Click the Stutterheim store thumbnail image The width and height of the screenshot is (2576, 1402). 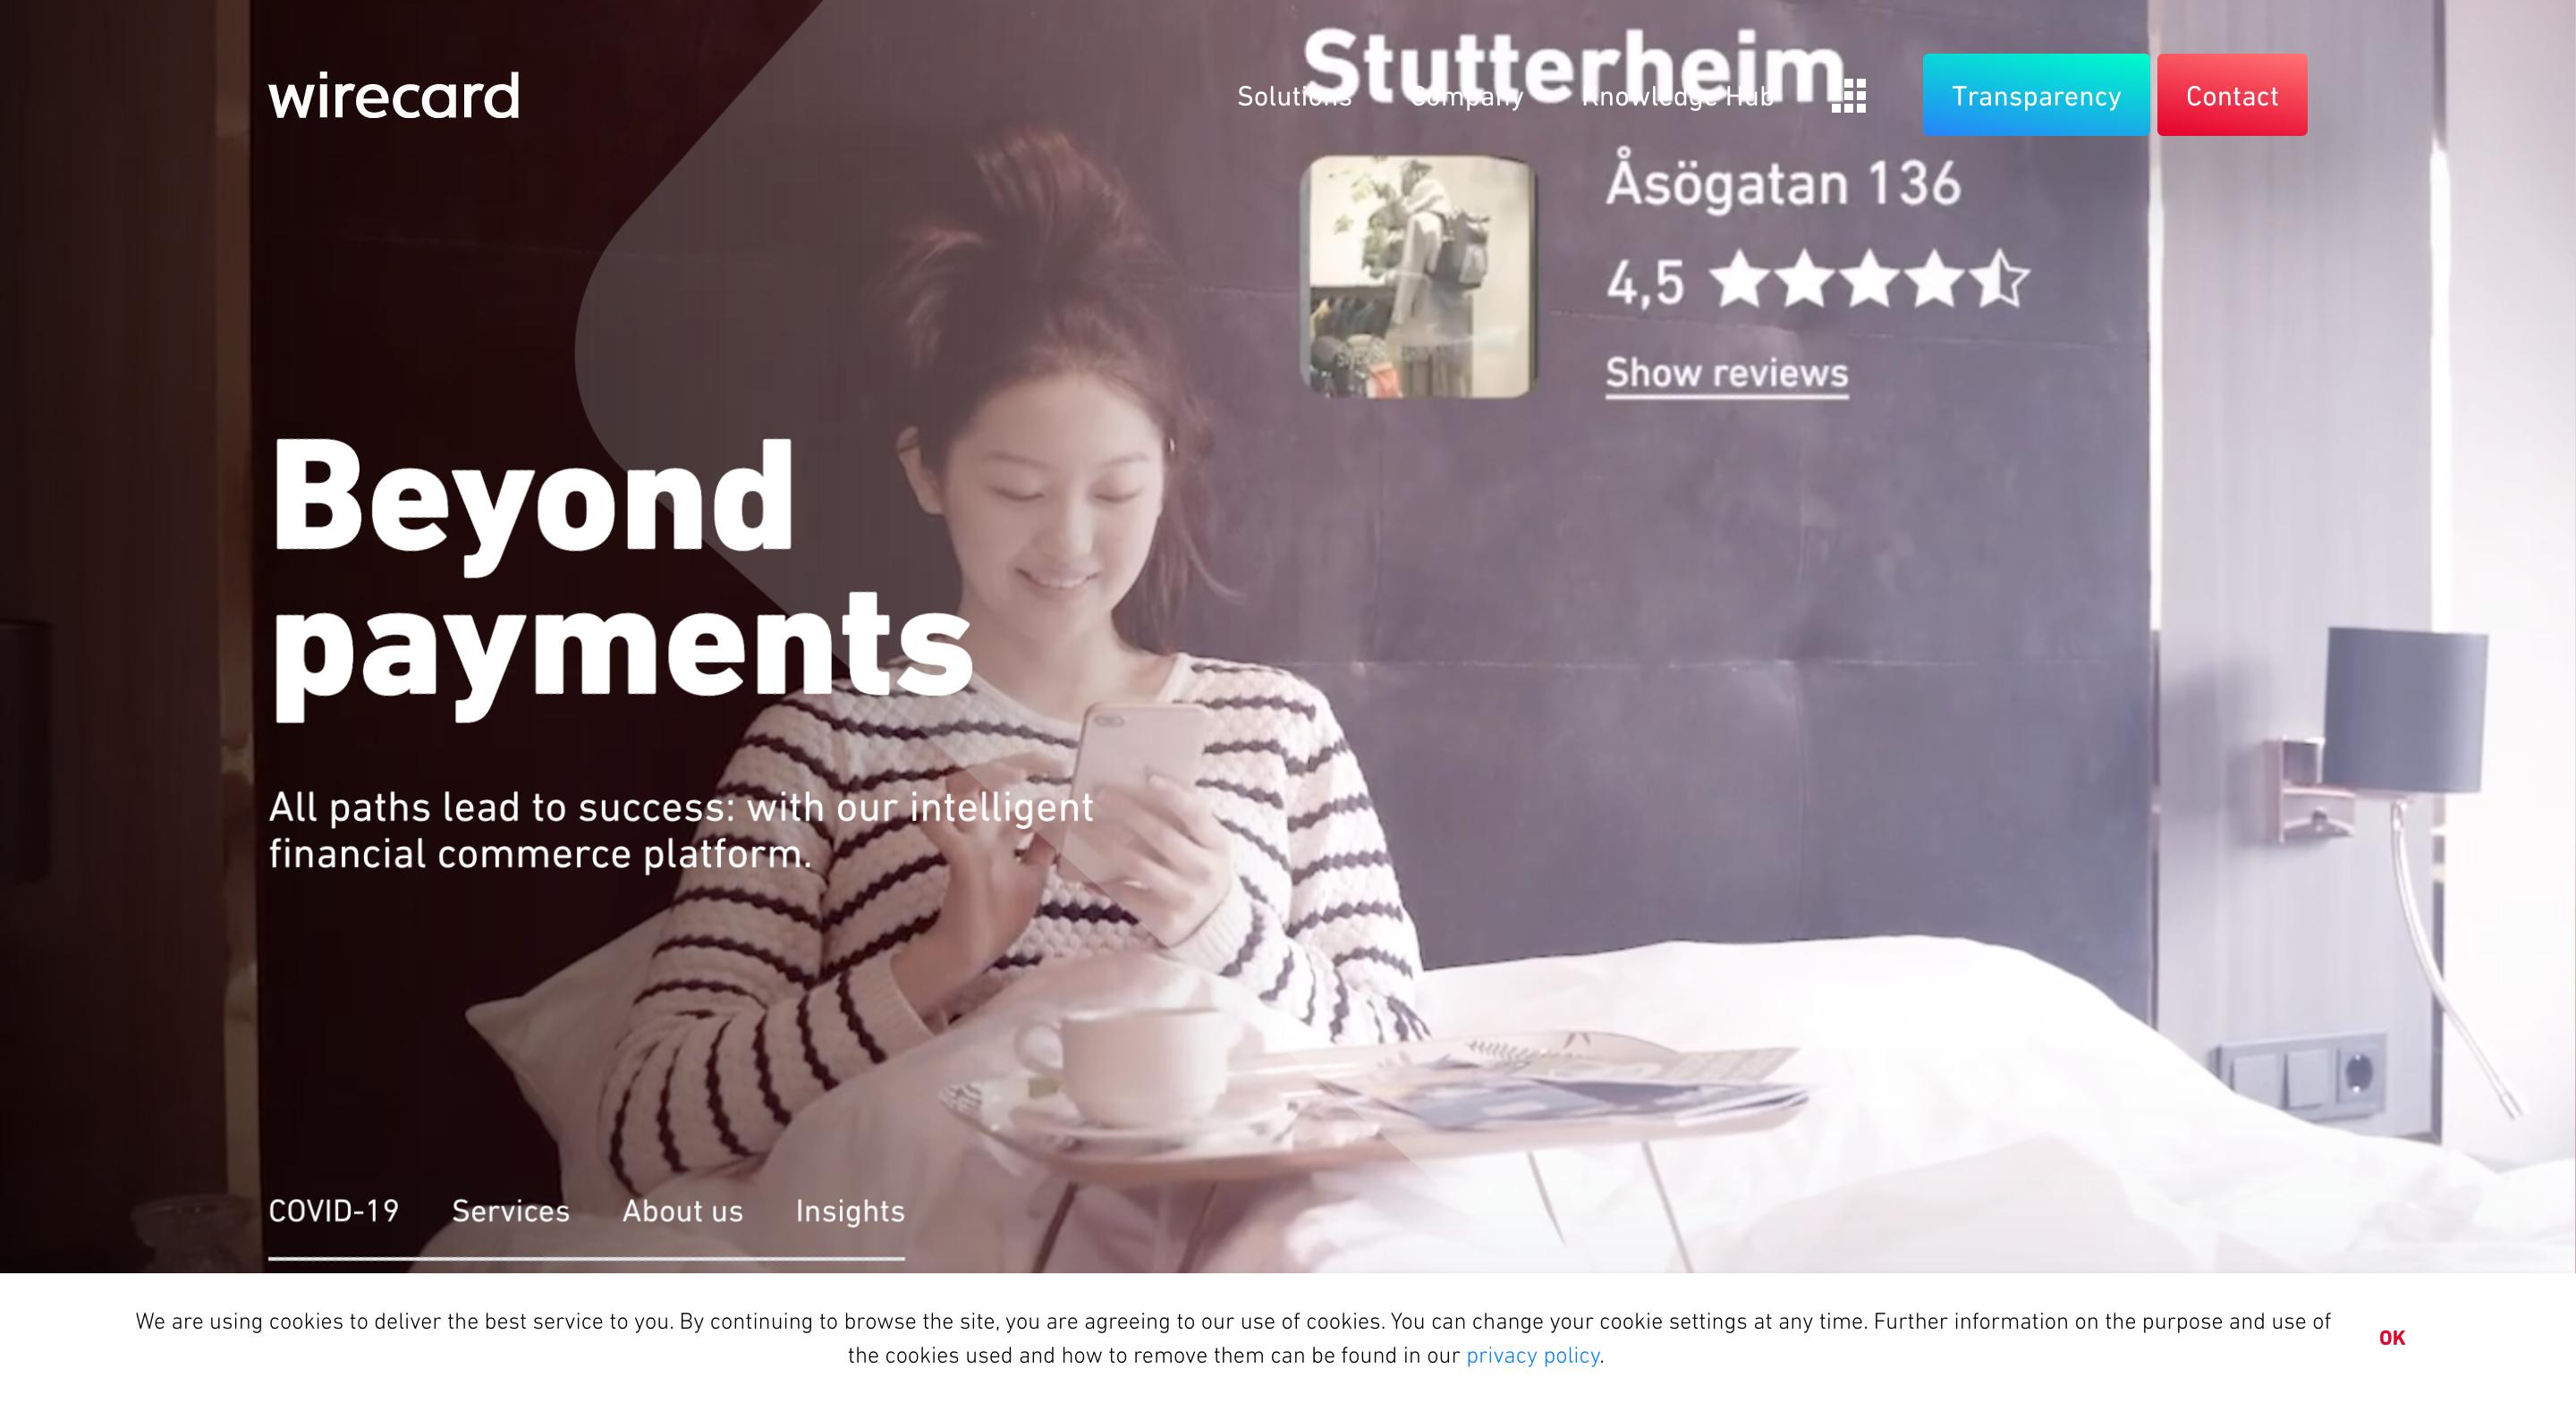tap(1417, 276)
